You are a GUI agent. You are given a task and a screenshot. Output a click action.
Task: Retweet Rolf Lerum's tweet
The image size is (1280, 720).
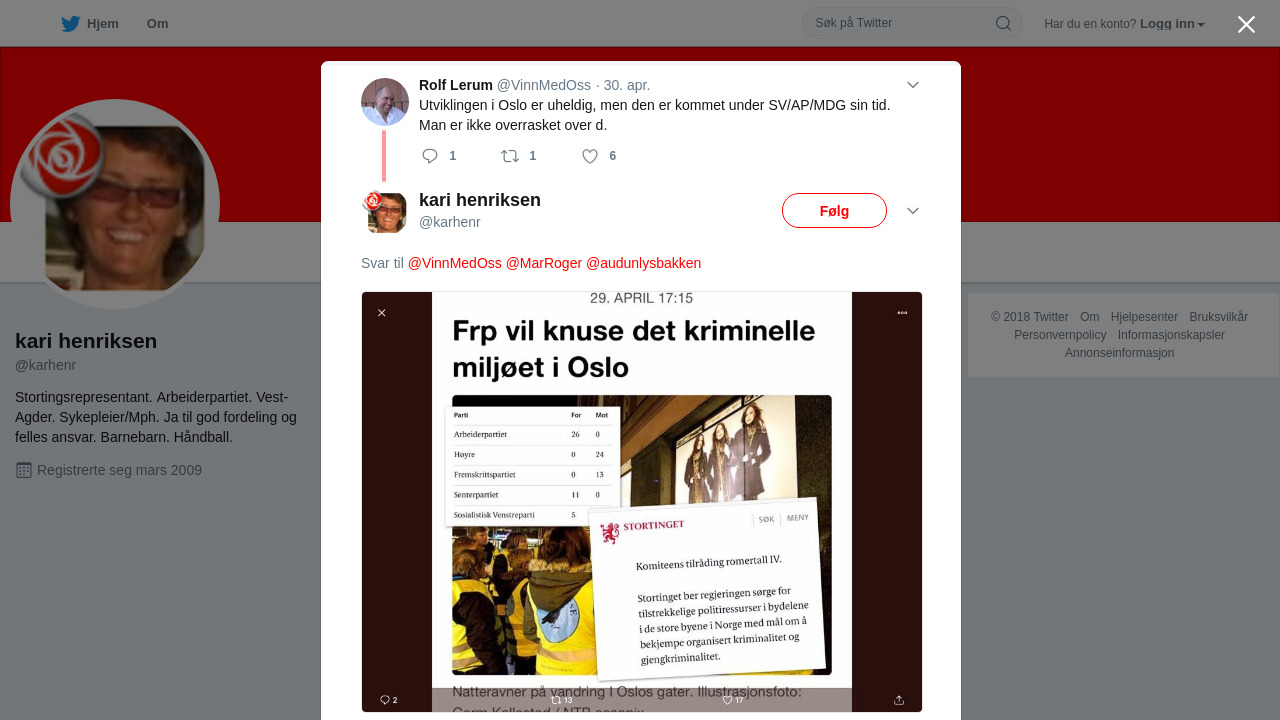pyautogui.click(x=510, y=156)
